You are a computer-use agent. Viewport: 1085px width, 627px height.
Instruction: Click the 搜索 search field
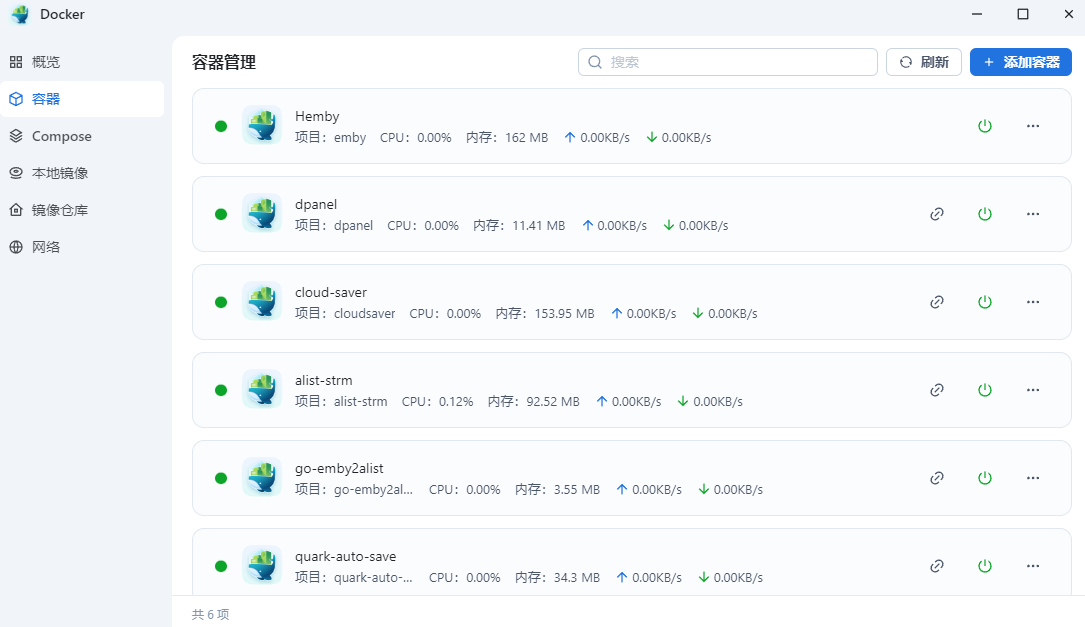[x=728, y=62]
